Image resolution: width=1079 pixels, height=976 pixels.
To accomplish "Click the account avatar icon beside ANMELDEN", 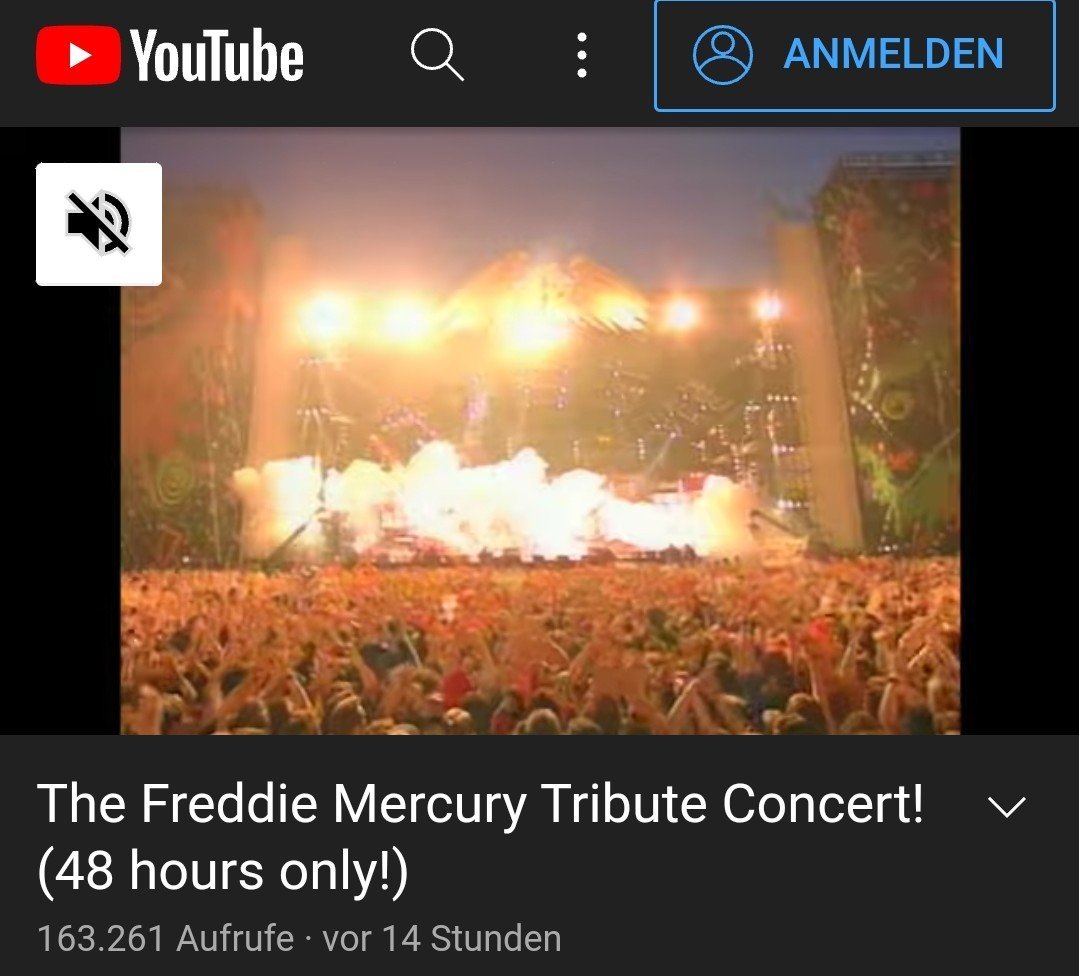I will tap(722, 55).
